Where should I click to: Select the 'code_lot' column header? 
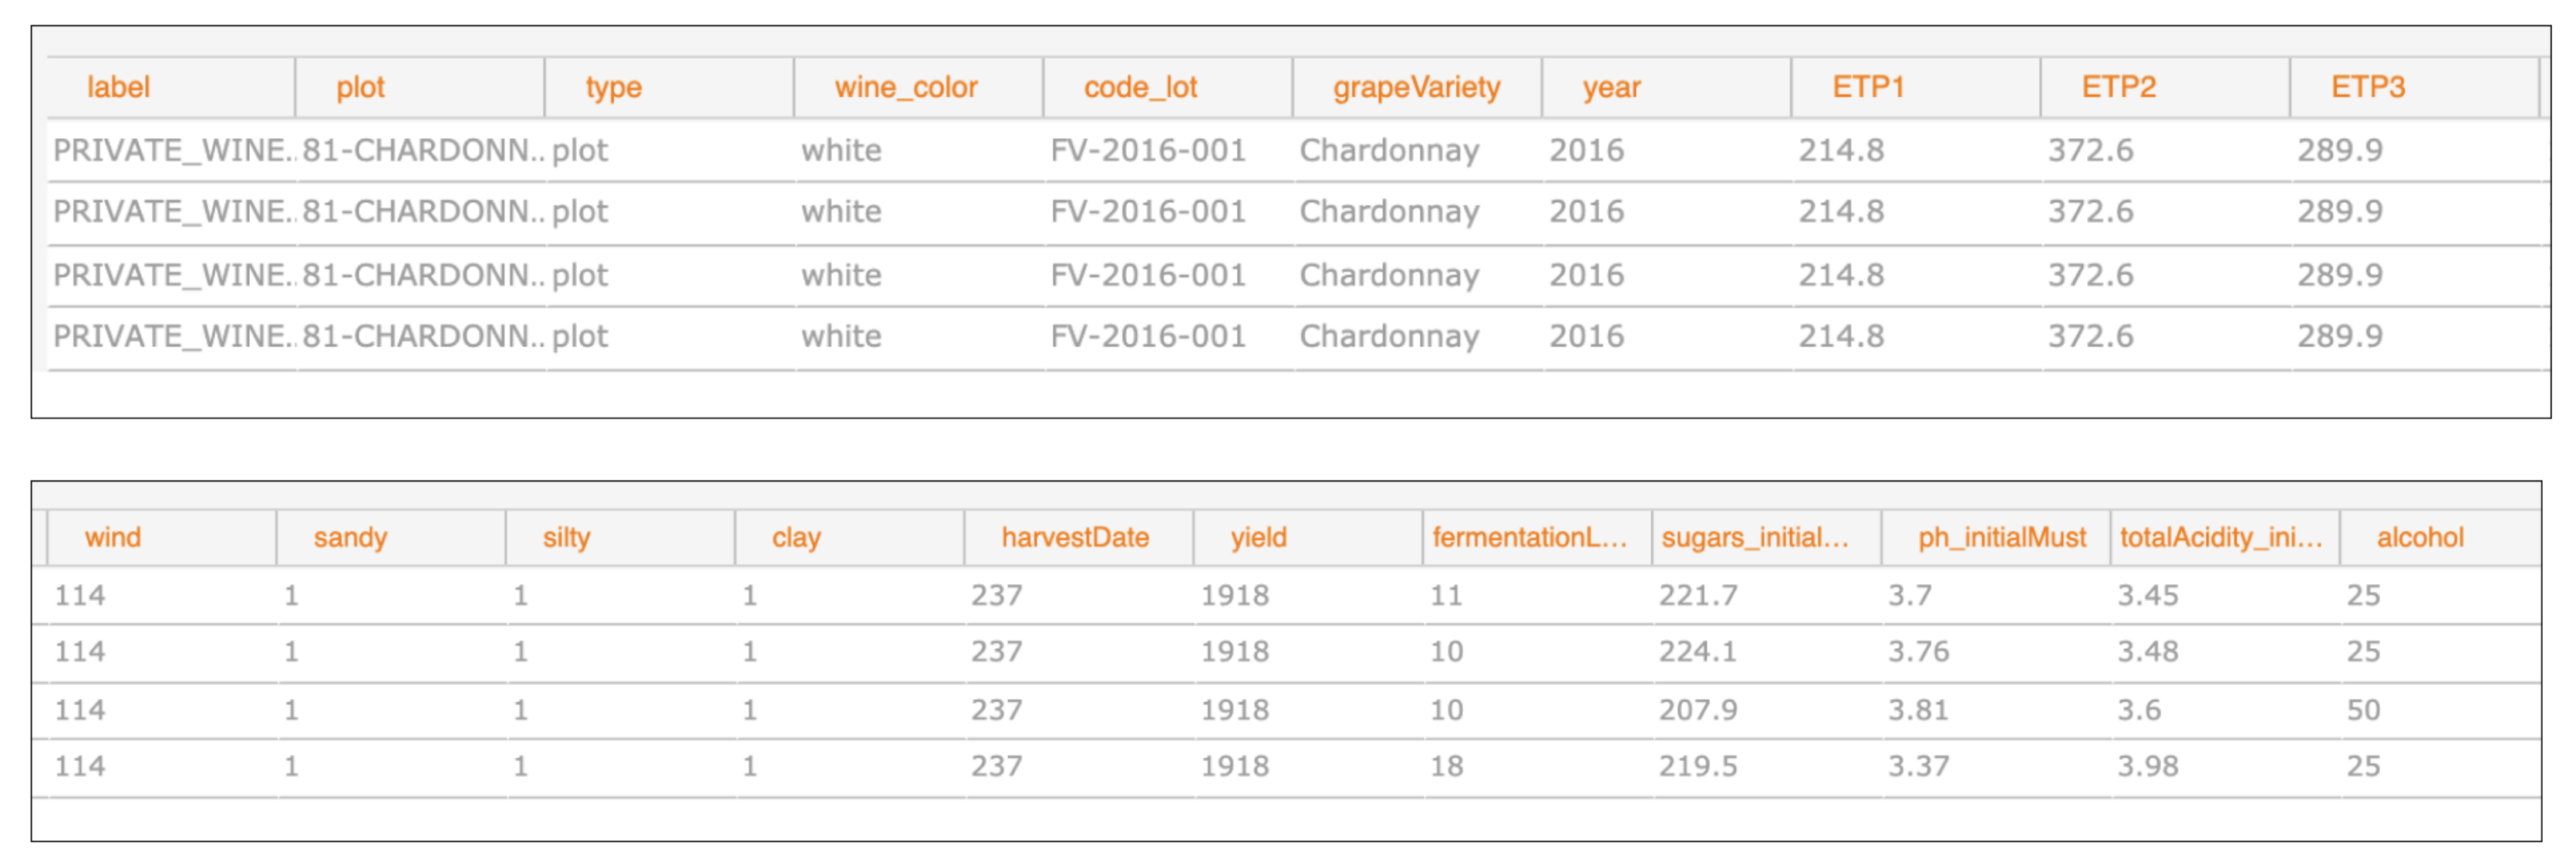tap(1140, 88)
